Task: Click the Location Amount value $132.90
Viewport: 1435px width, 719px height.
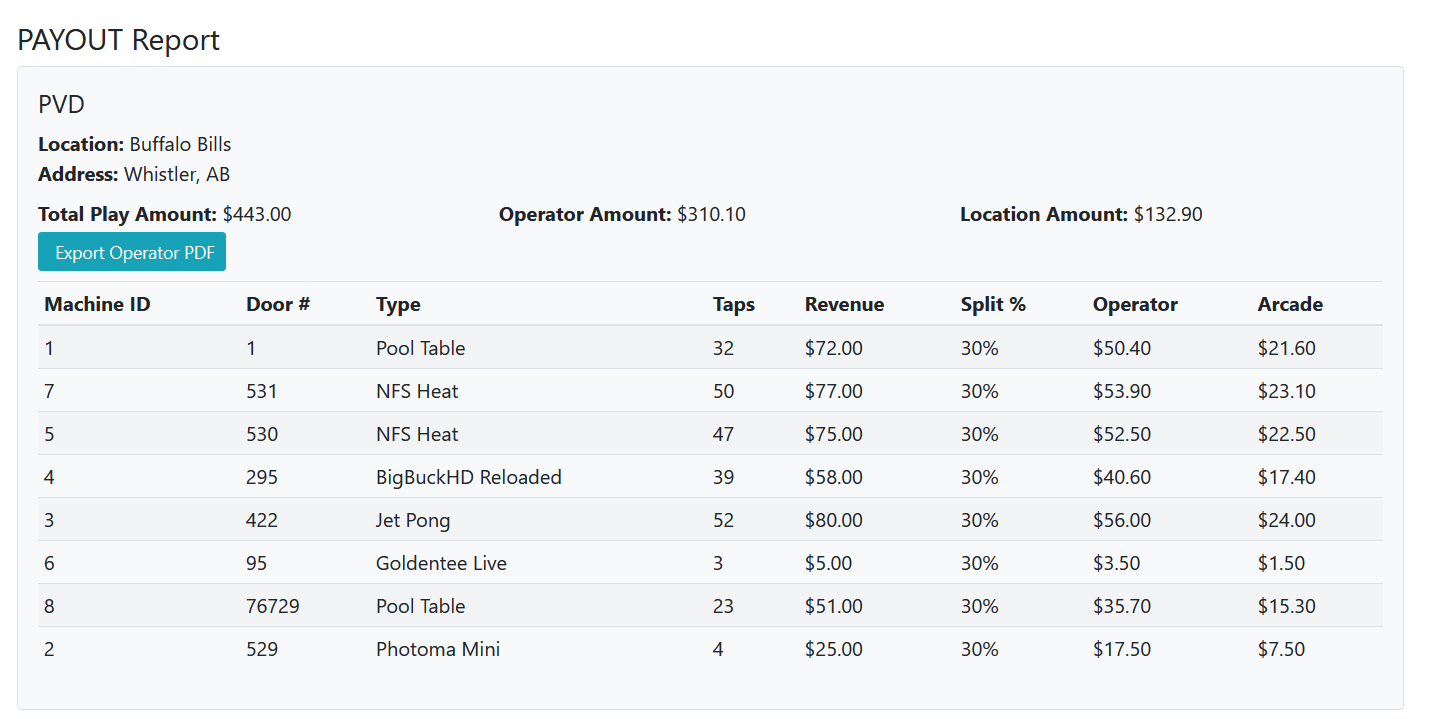Action: point(1167,214)
